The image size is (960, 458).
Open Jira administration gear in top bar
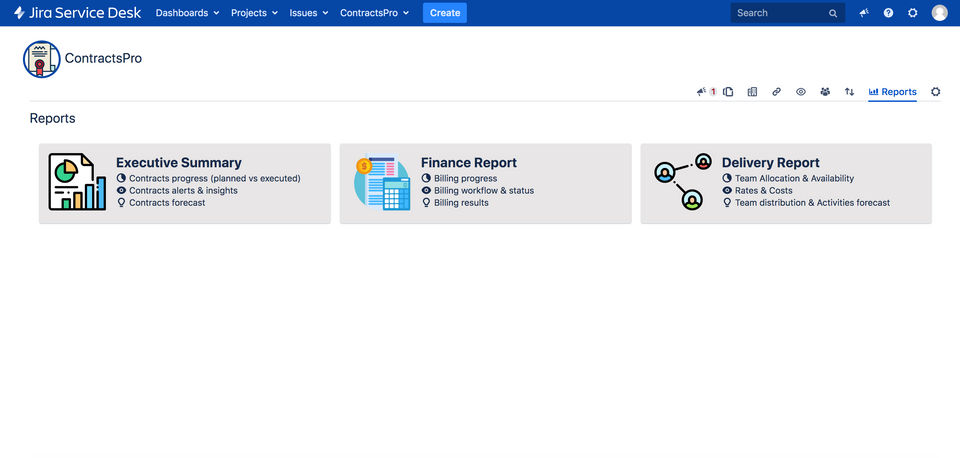click(x=913, y=13)
